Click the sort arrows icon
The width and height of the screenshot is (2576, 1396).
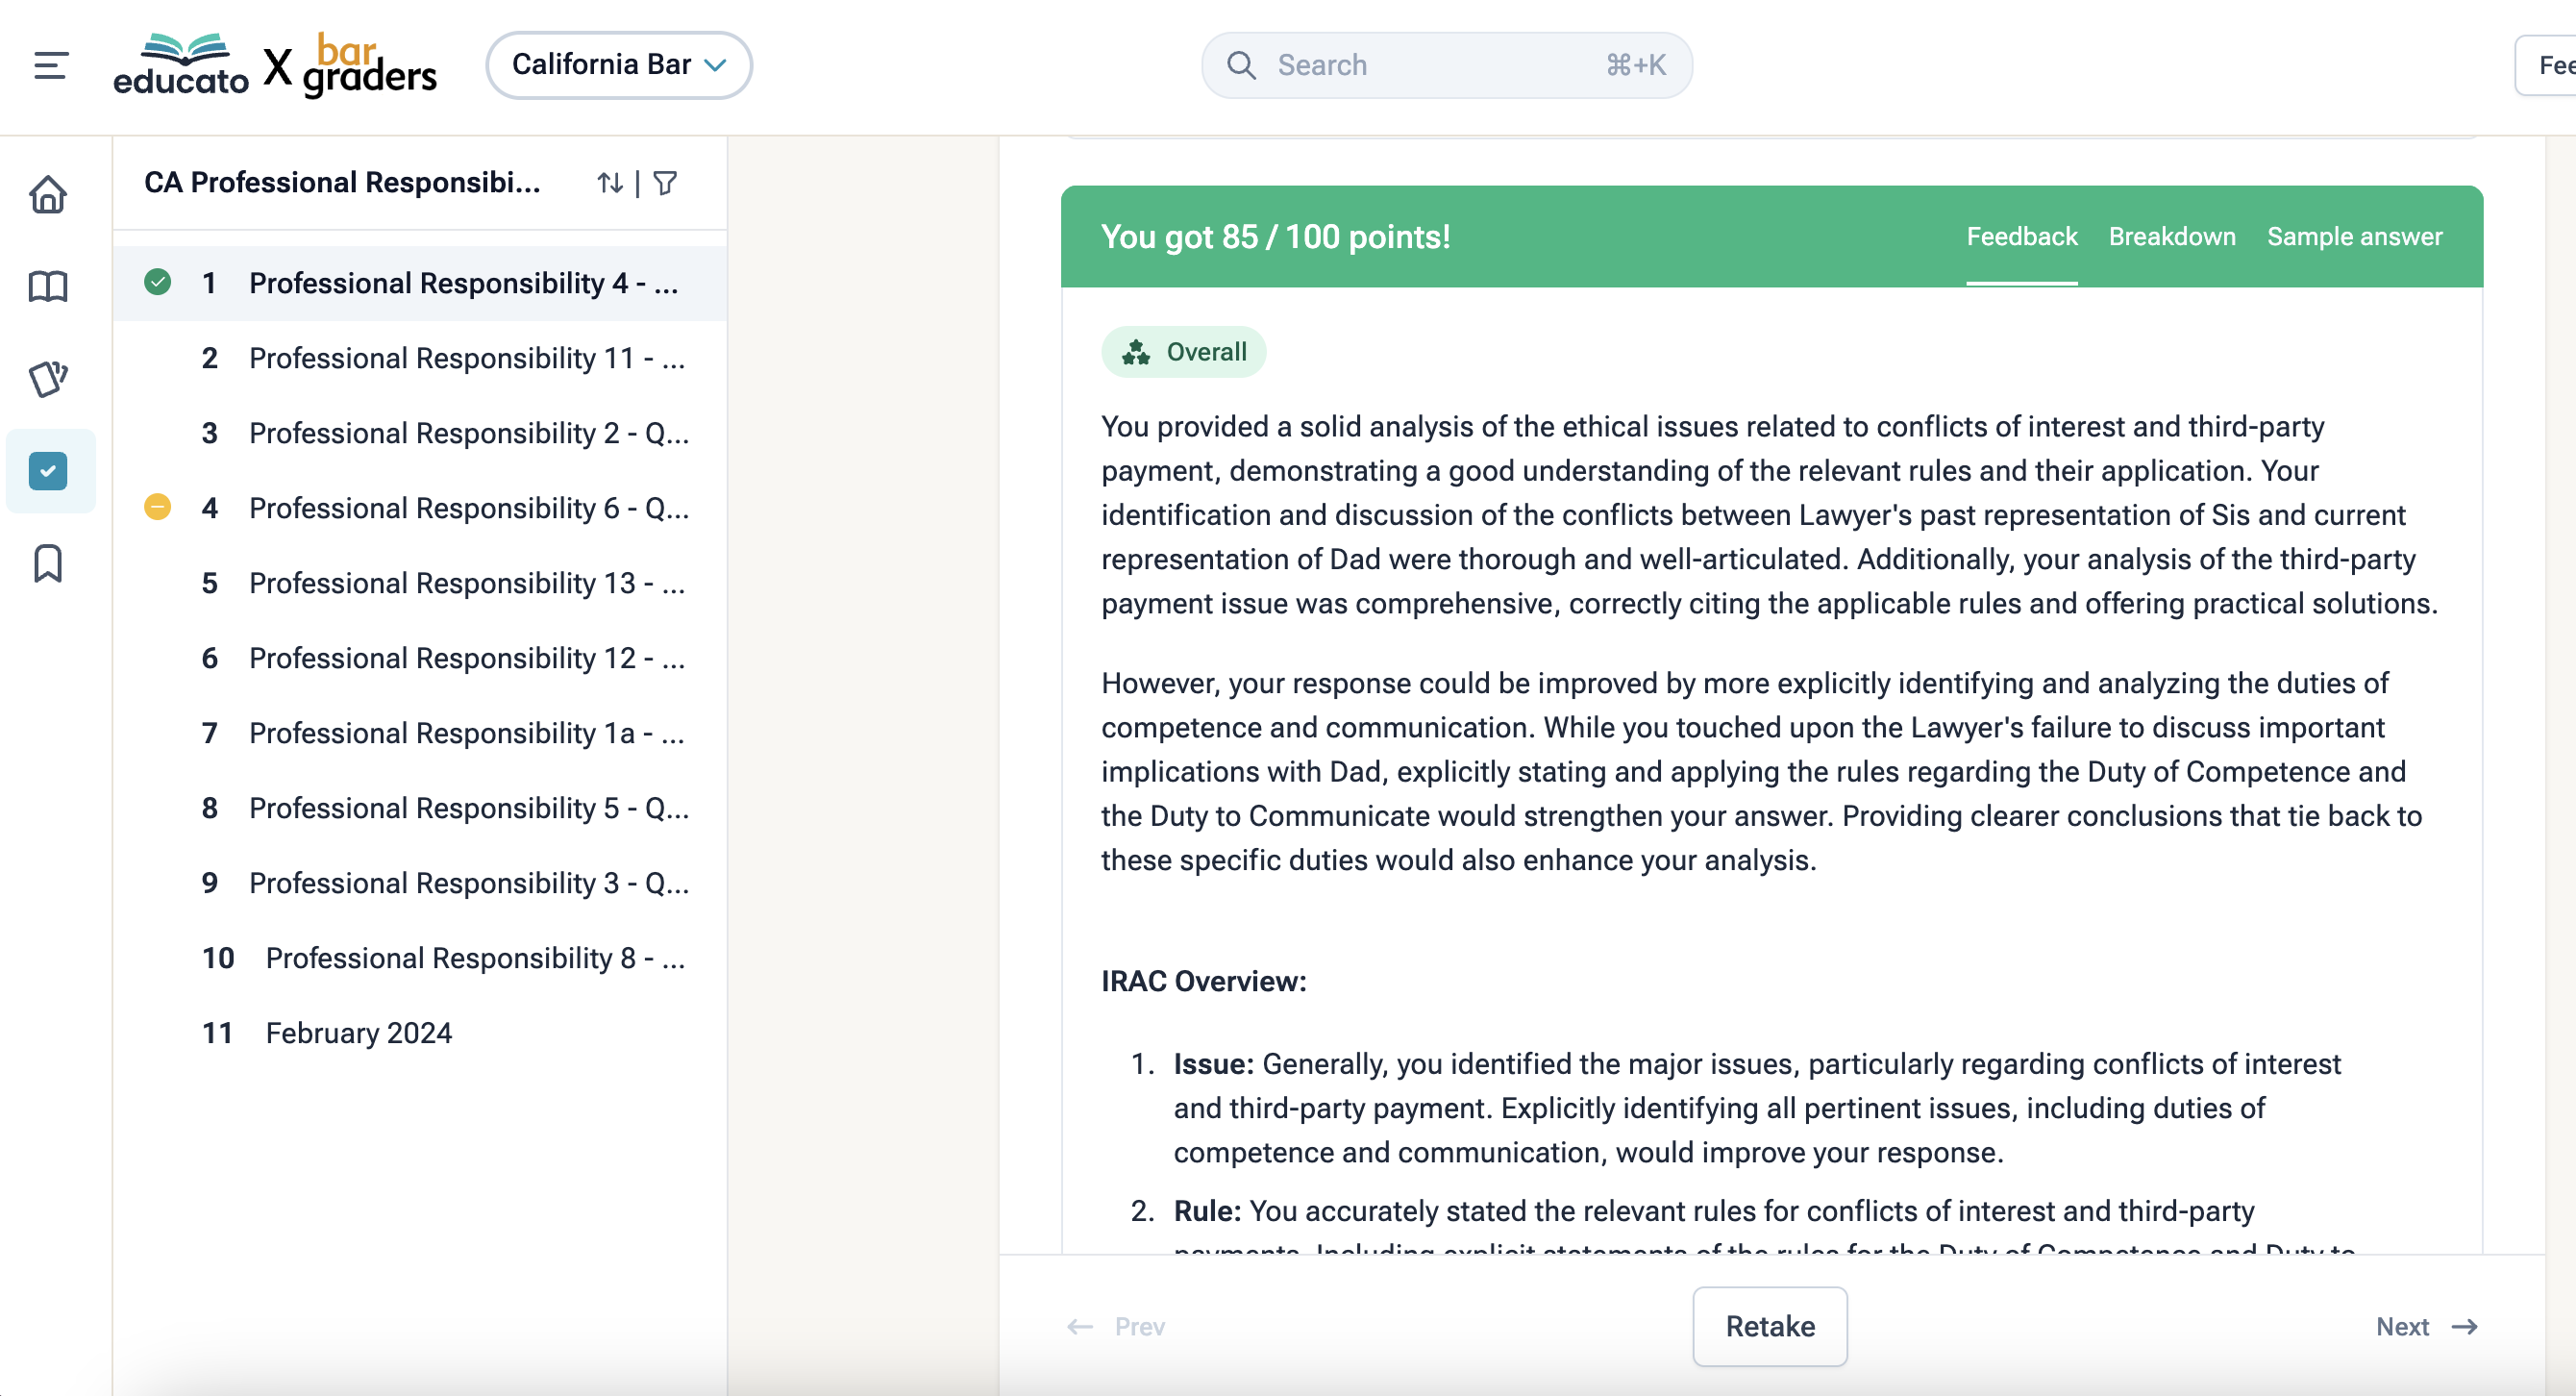tap(611, 183)
